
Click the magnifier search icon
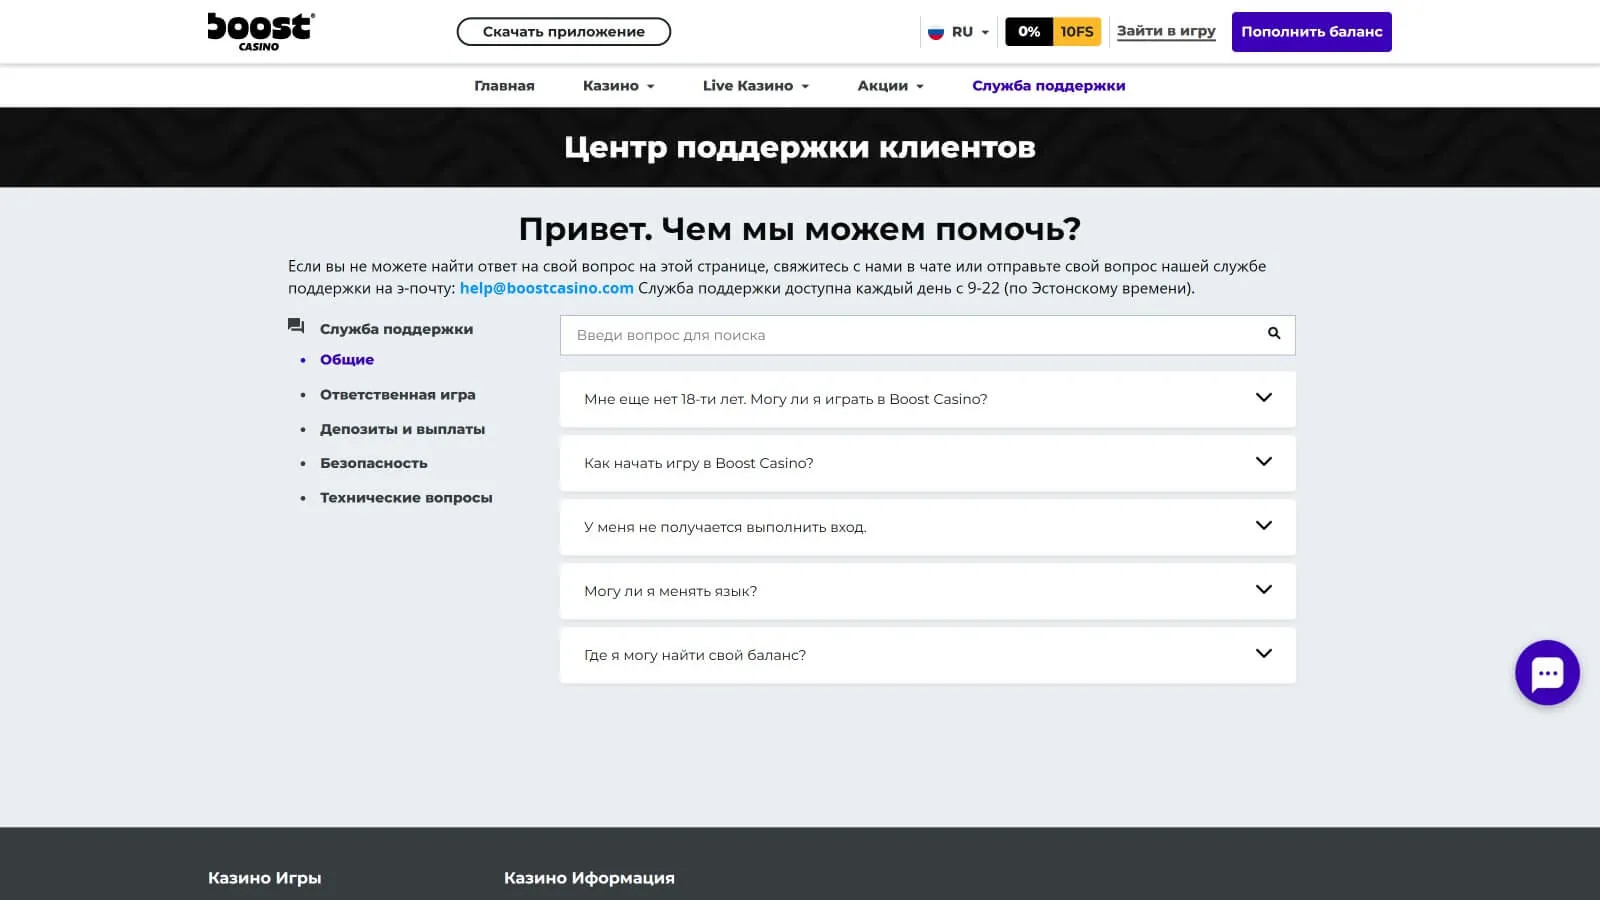click(x=1274, y=334)
